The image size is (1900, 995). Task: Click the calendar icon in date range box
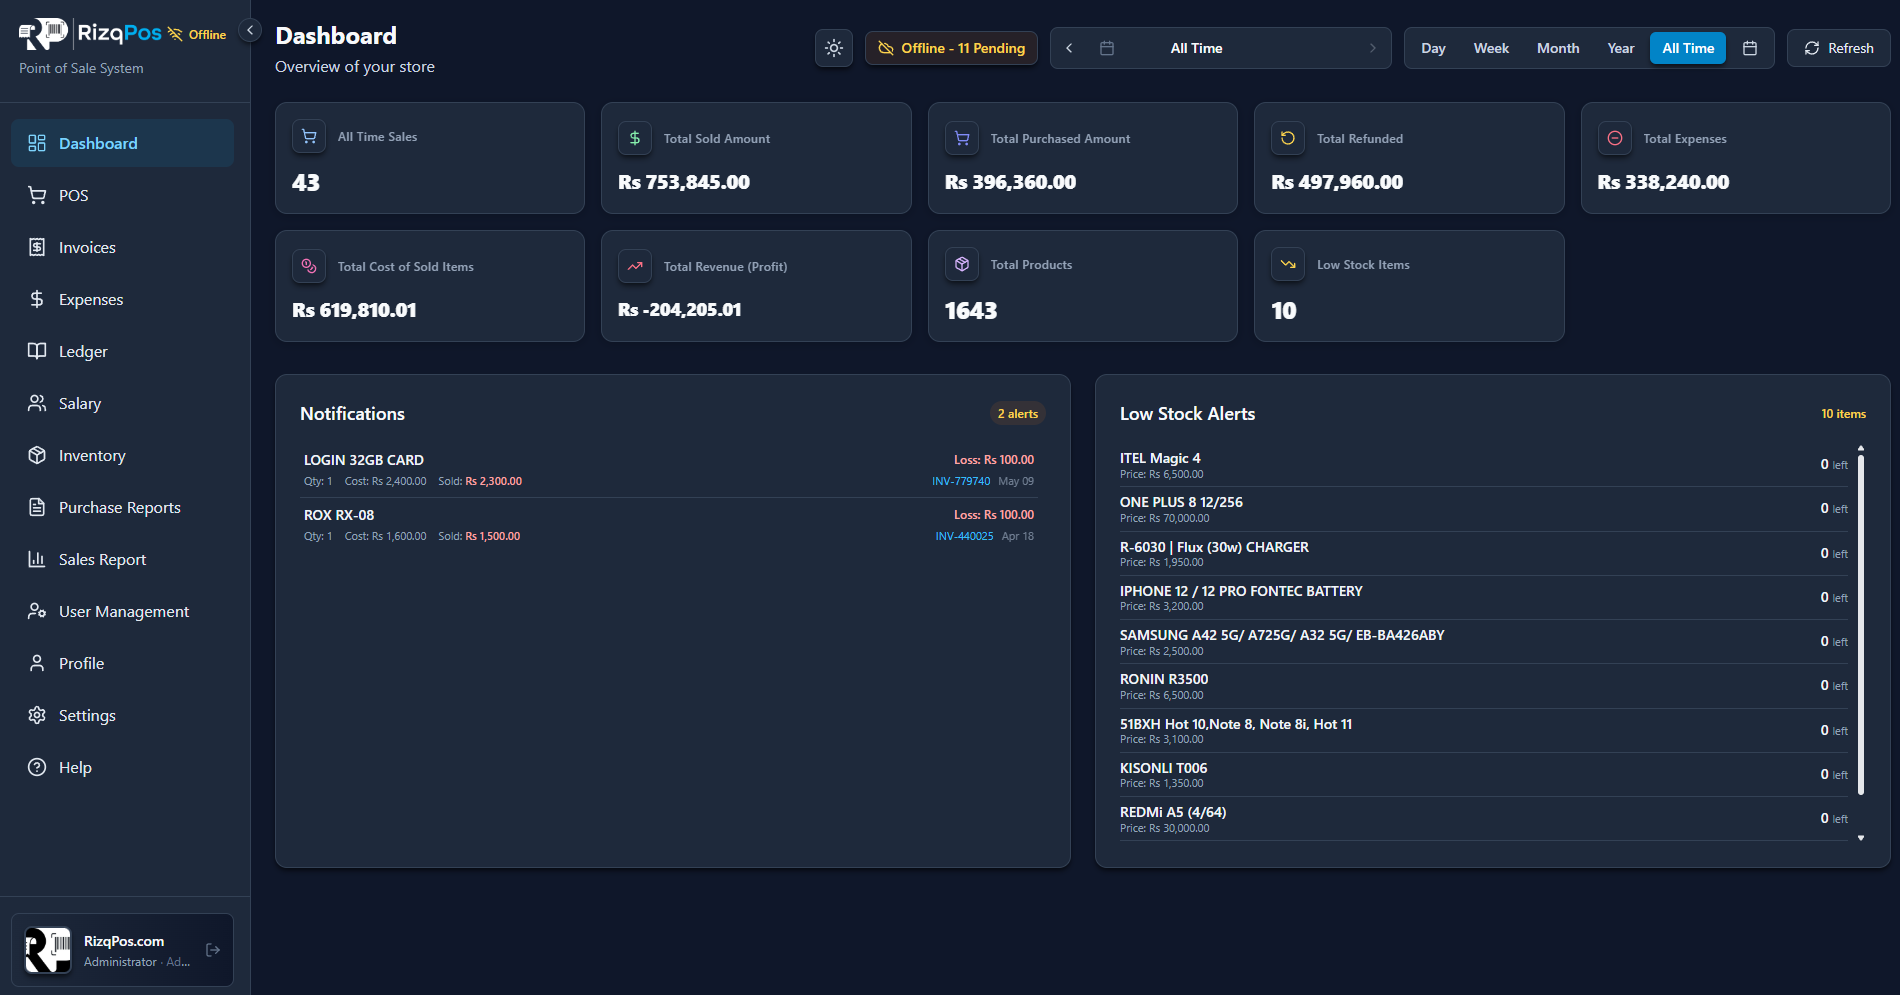(x=1107, y=48)
